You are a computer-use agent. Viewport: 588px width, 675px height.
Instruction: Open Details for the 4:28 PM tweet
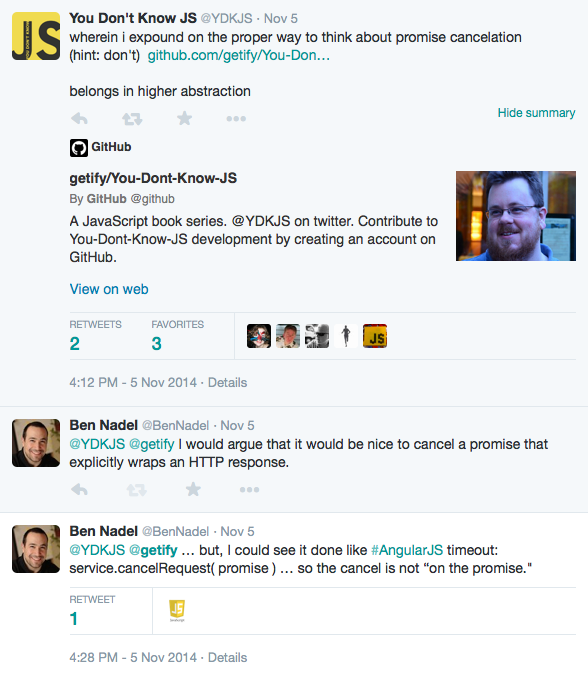coord(227,658)
